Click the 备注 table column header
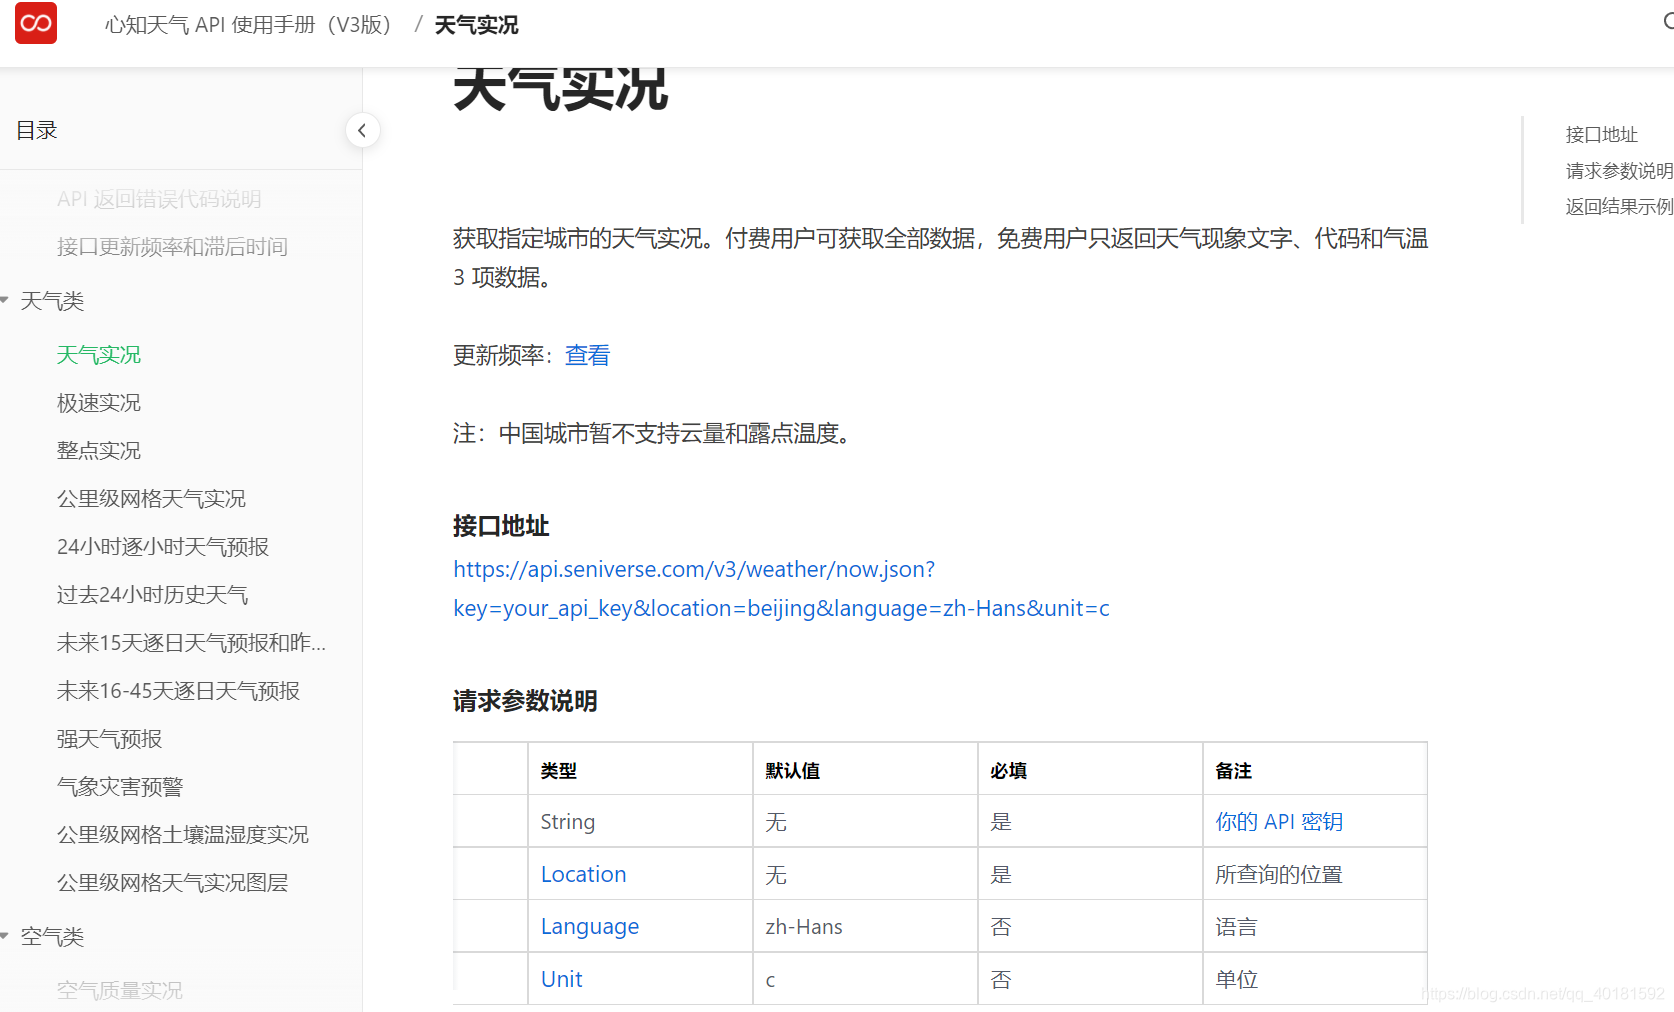 tap(1233, 771)
